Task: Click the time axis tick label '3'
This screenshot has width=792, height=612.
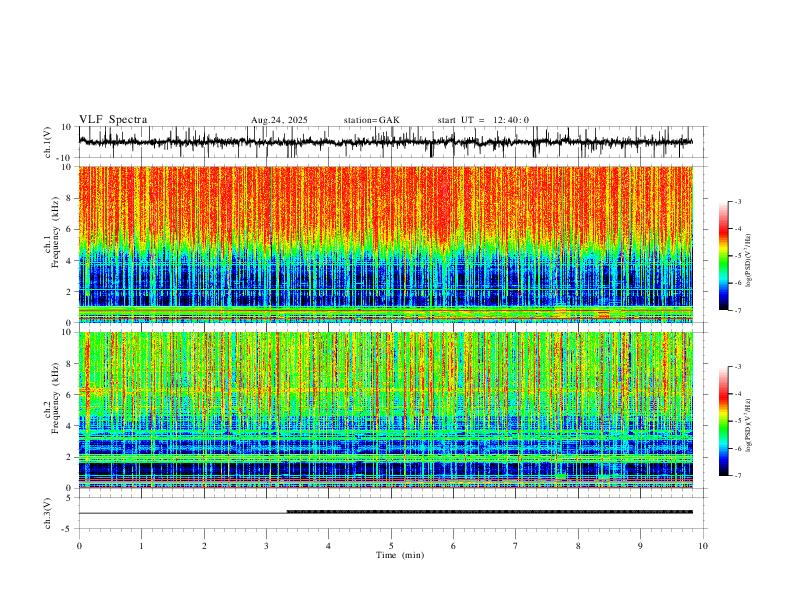Action: [266, 546]
